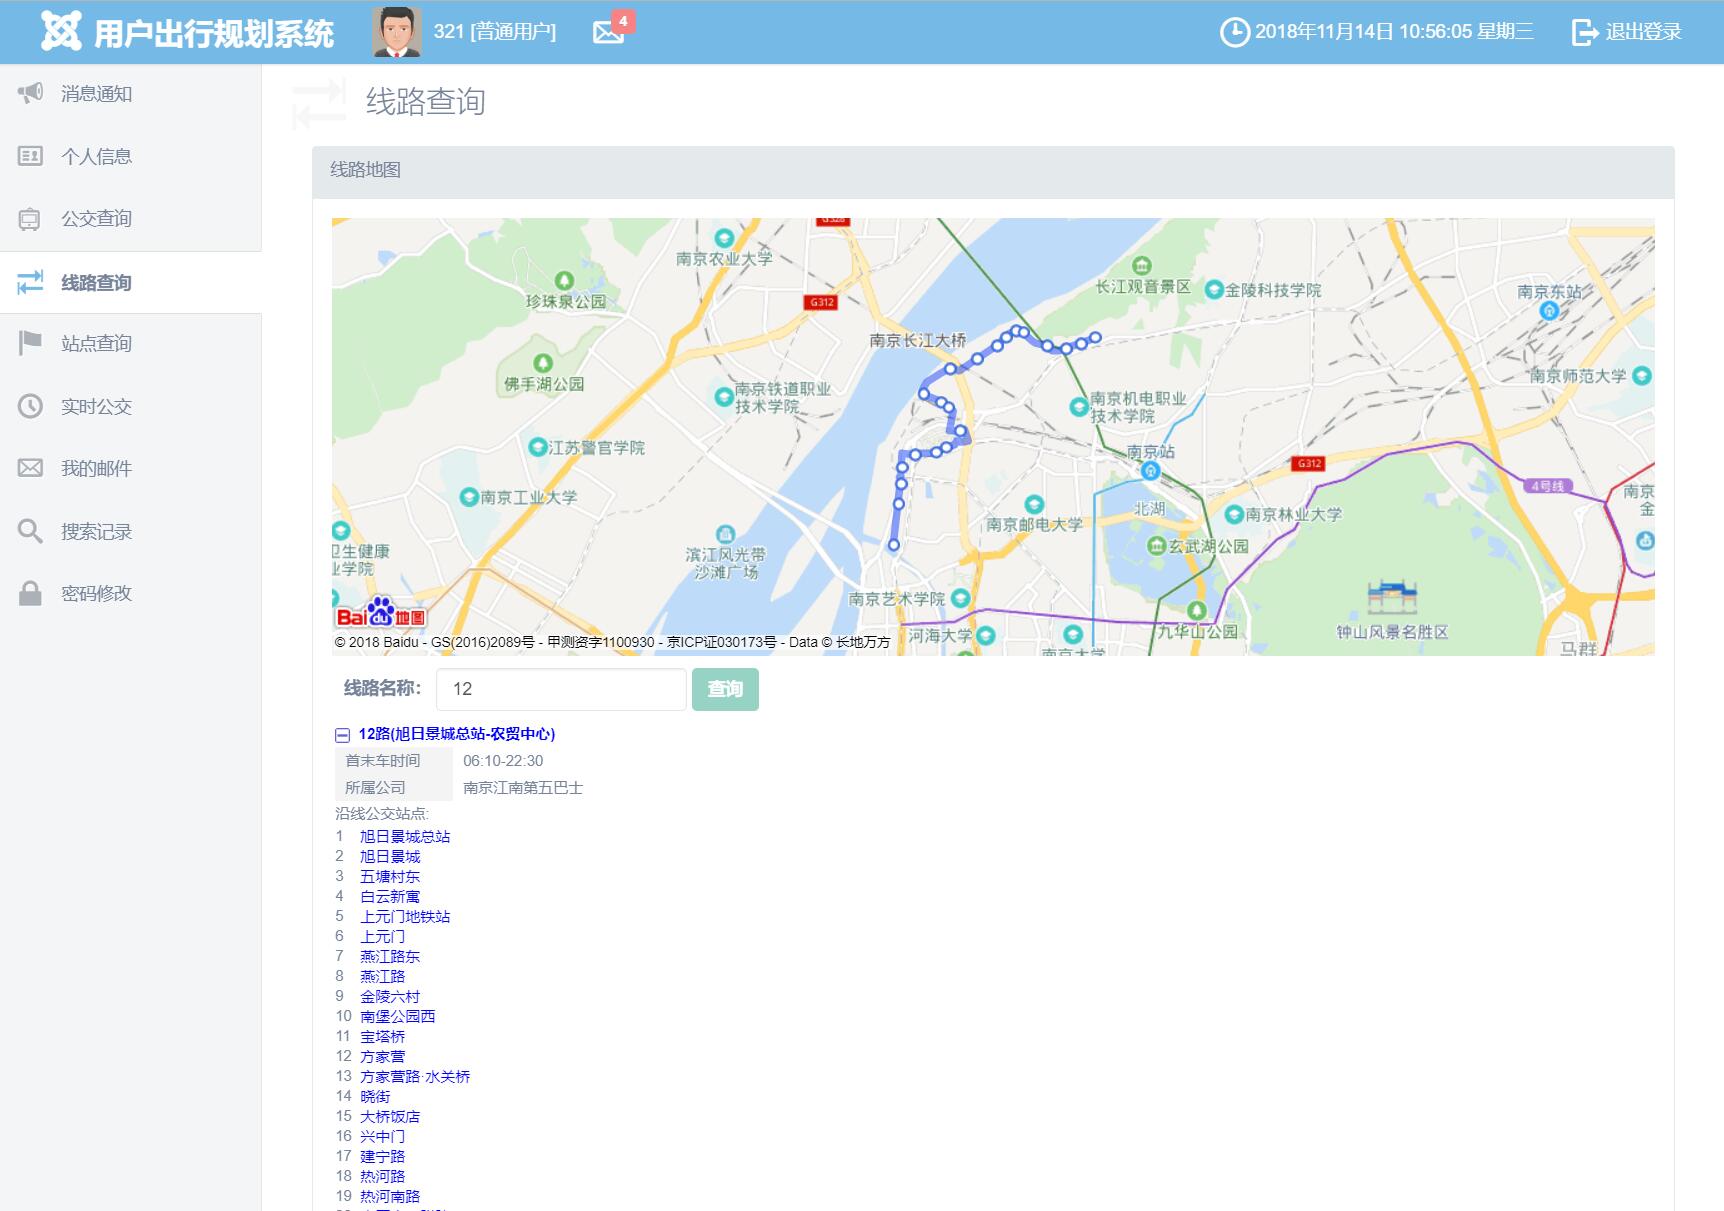This screenshot has width=1724, height=1211.
Task: Click the 大桥饭店 stop link
Action: click(390, 1117)
